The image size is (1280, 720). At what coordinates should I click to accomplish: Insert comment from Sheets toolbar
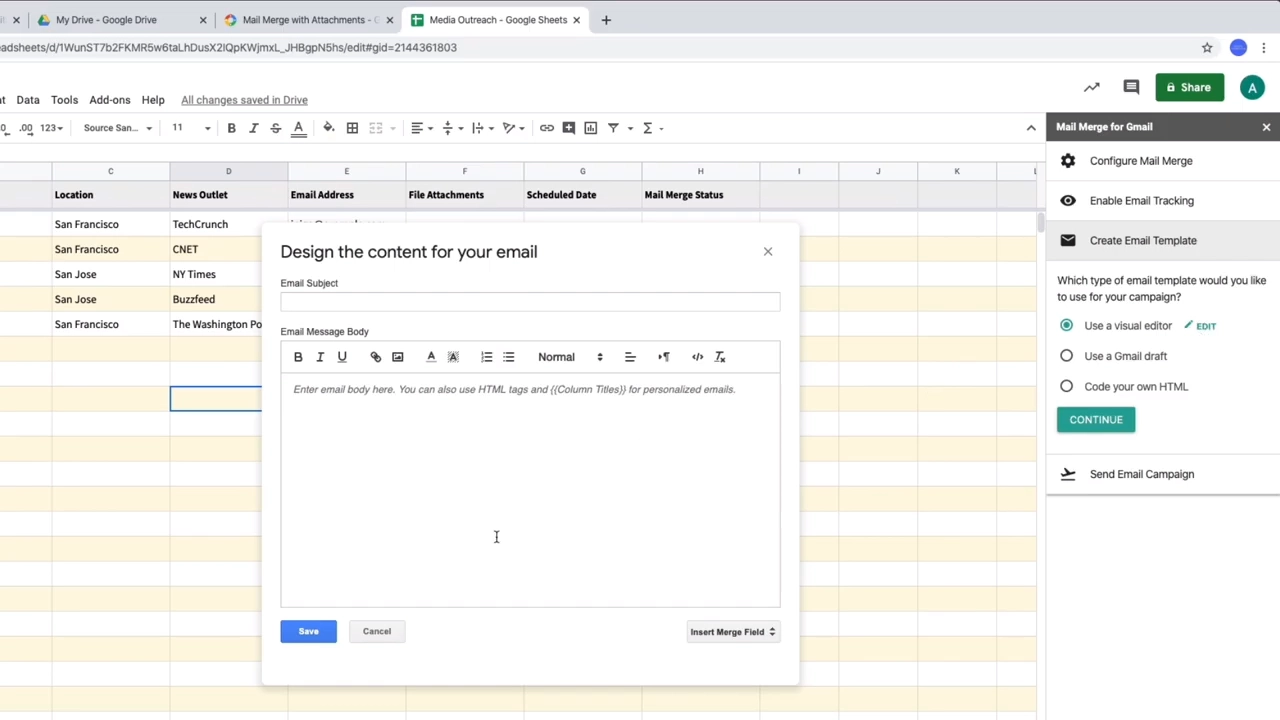[569, 128]
